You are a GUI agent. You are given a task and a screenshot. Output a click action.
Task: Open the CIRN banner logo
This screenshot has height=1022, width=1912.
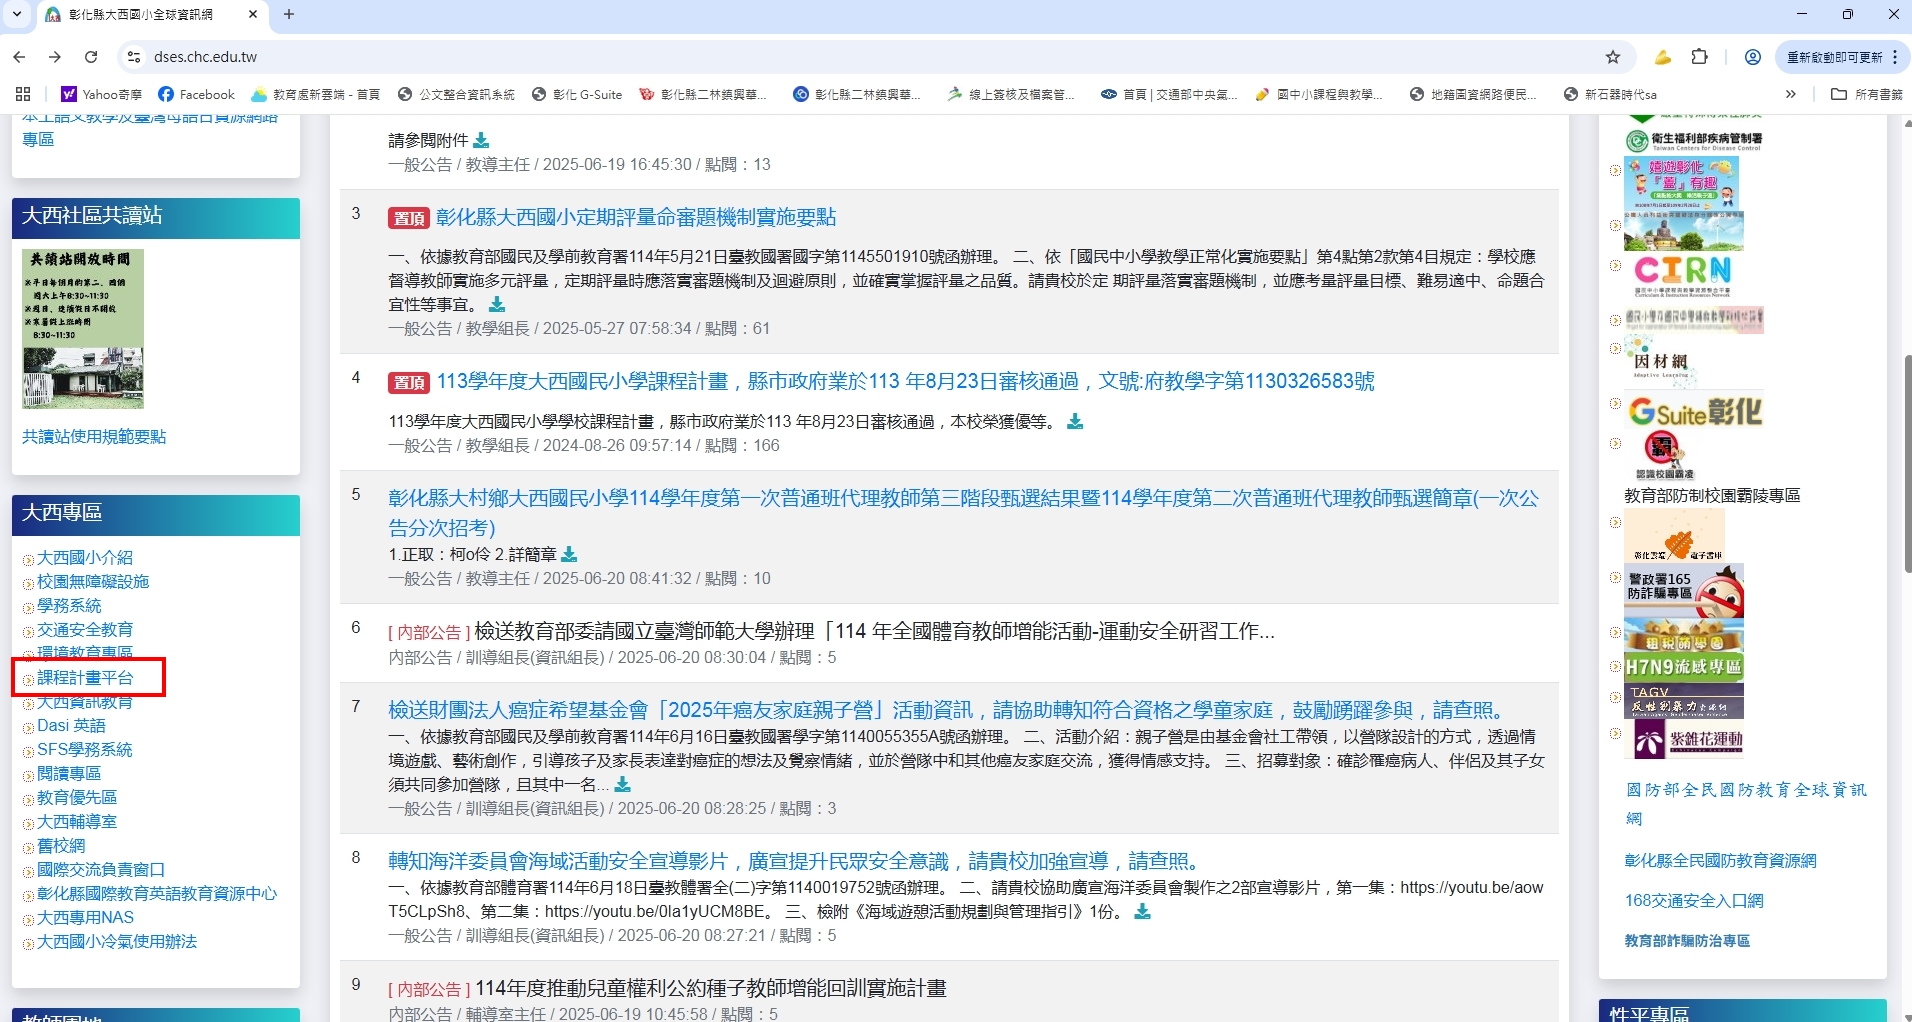point(1682,271)
